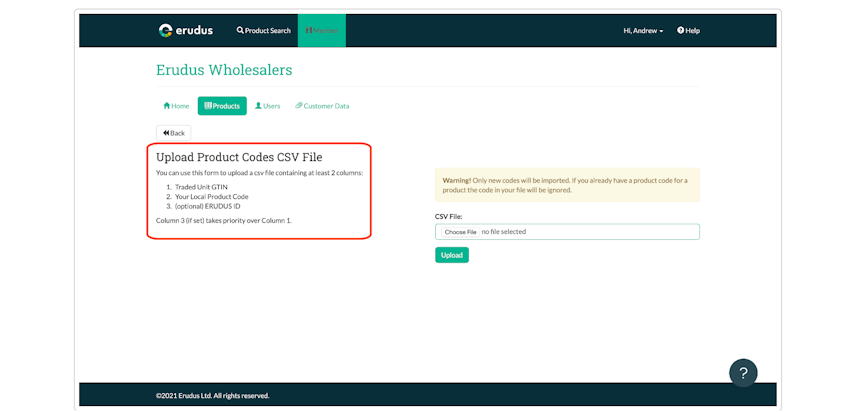858x412 pixels.
Task: Click the Upload Product Codes CSV File heading
Action: (x=239, y=157)
